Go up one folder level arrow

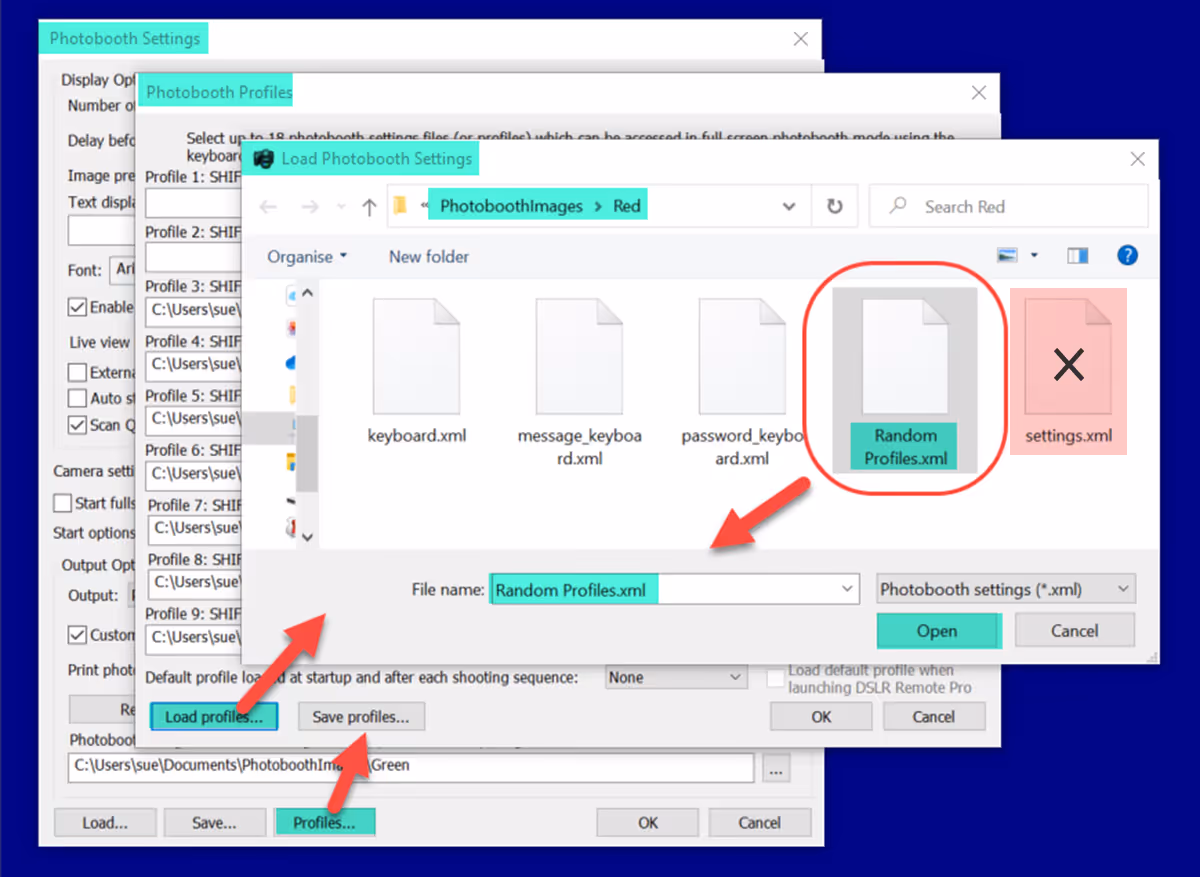click(369, 207)
